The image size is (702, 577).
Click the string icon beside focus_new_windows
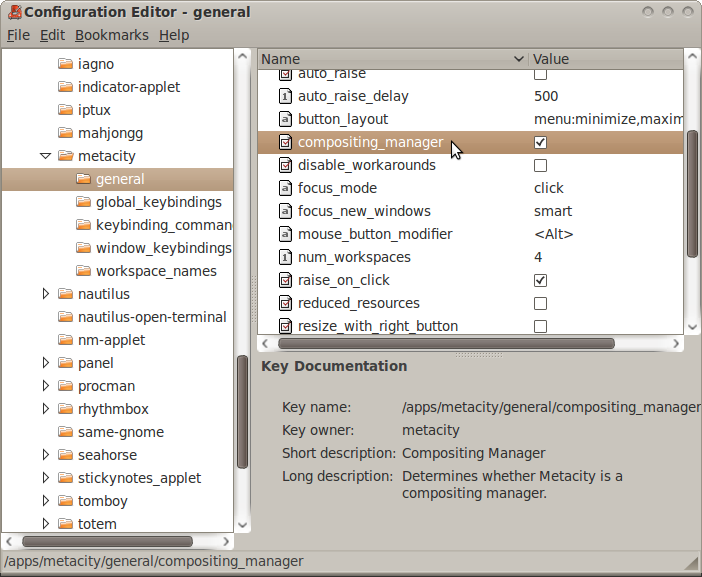[285, 211]
